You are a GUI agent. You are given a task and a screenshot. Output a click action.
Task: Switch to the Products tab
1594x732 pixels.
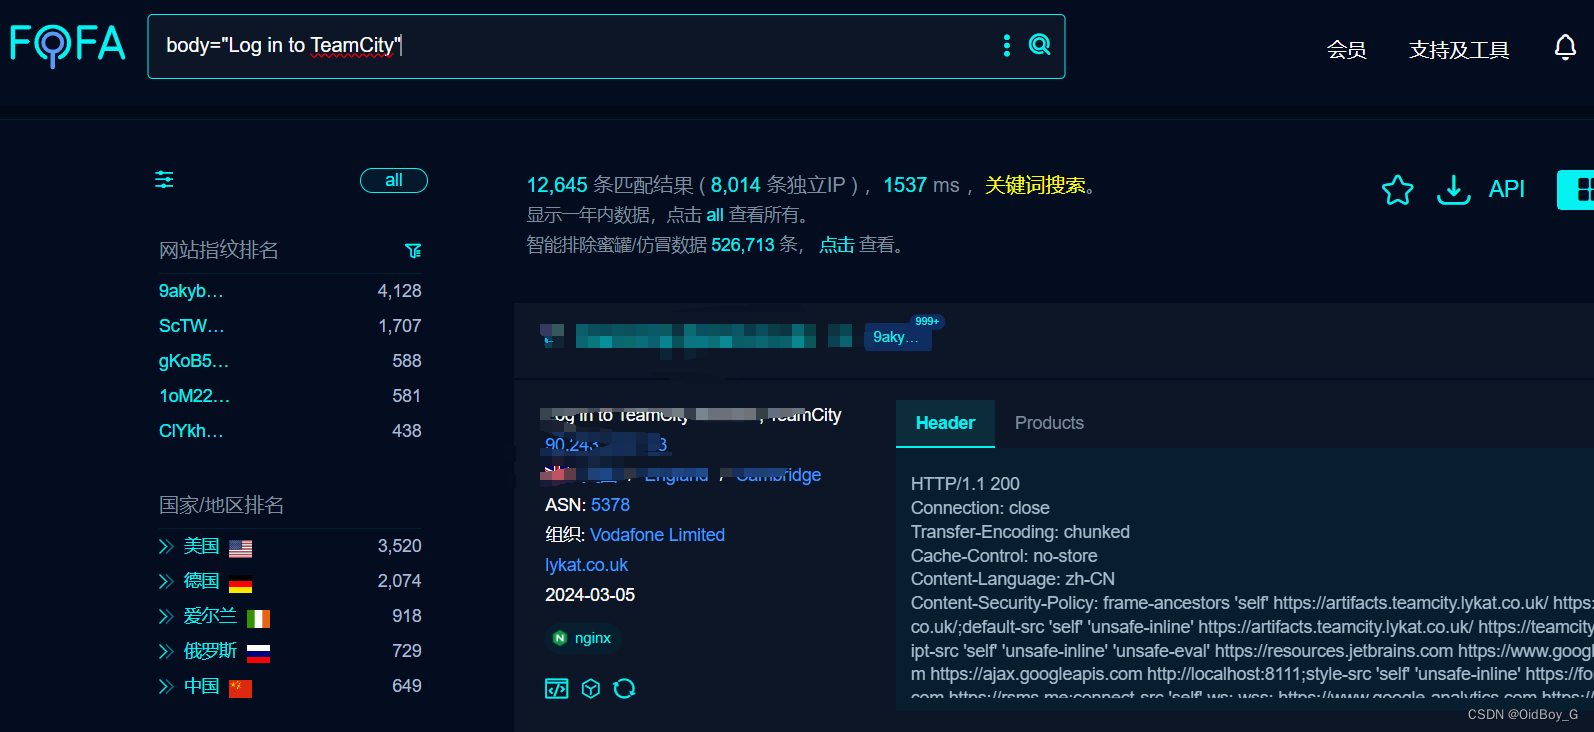click(x=1049, y=423)
